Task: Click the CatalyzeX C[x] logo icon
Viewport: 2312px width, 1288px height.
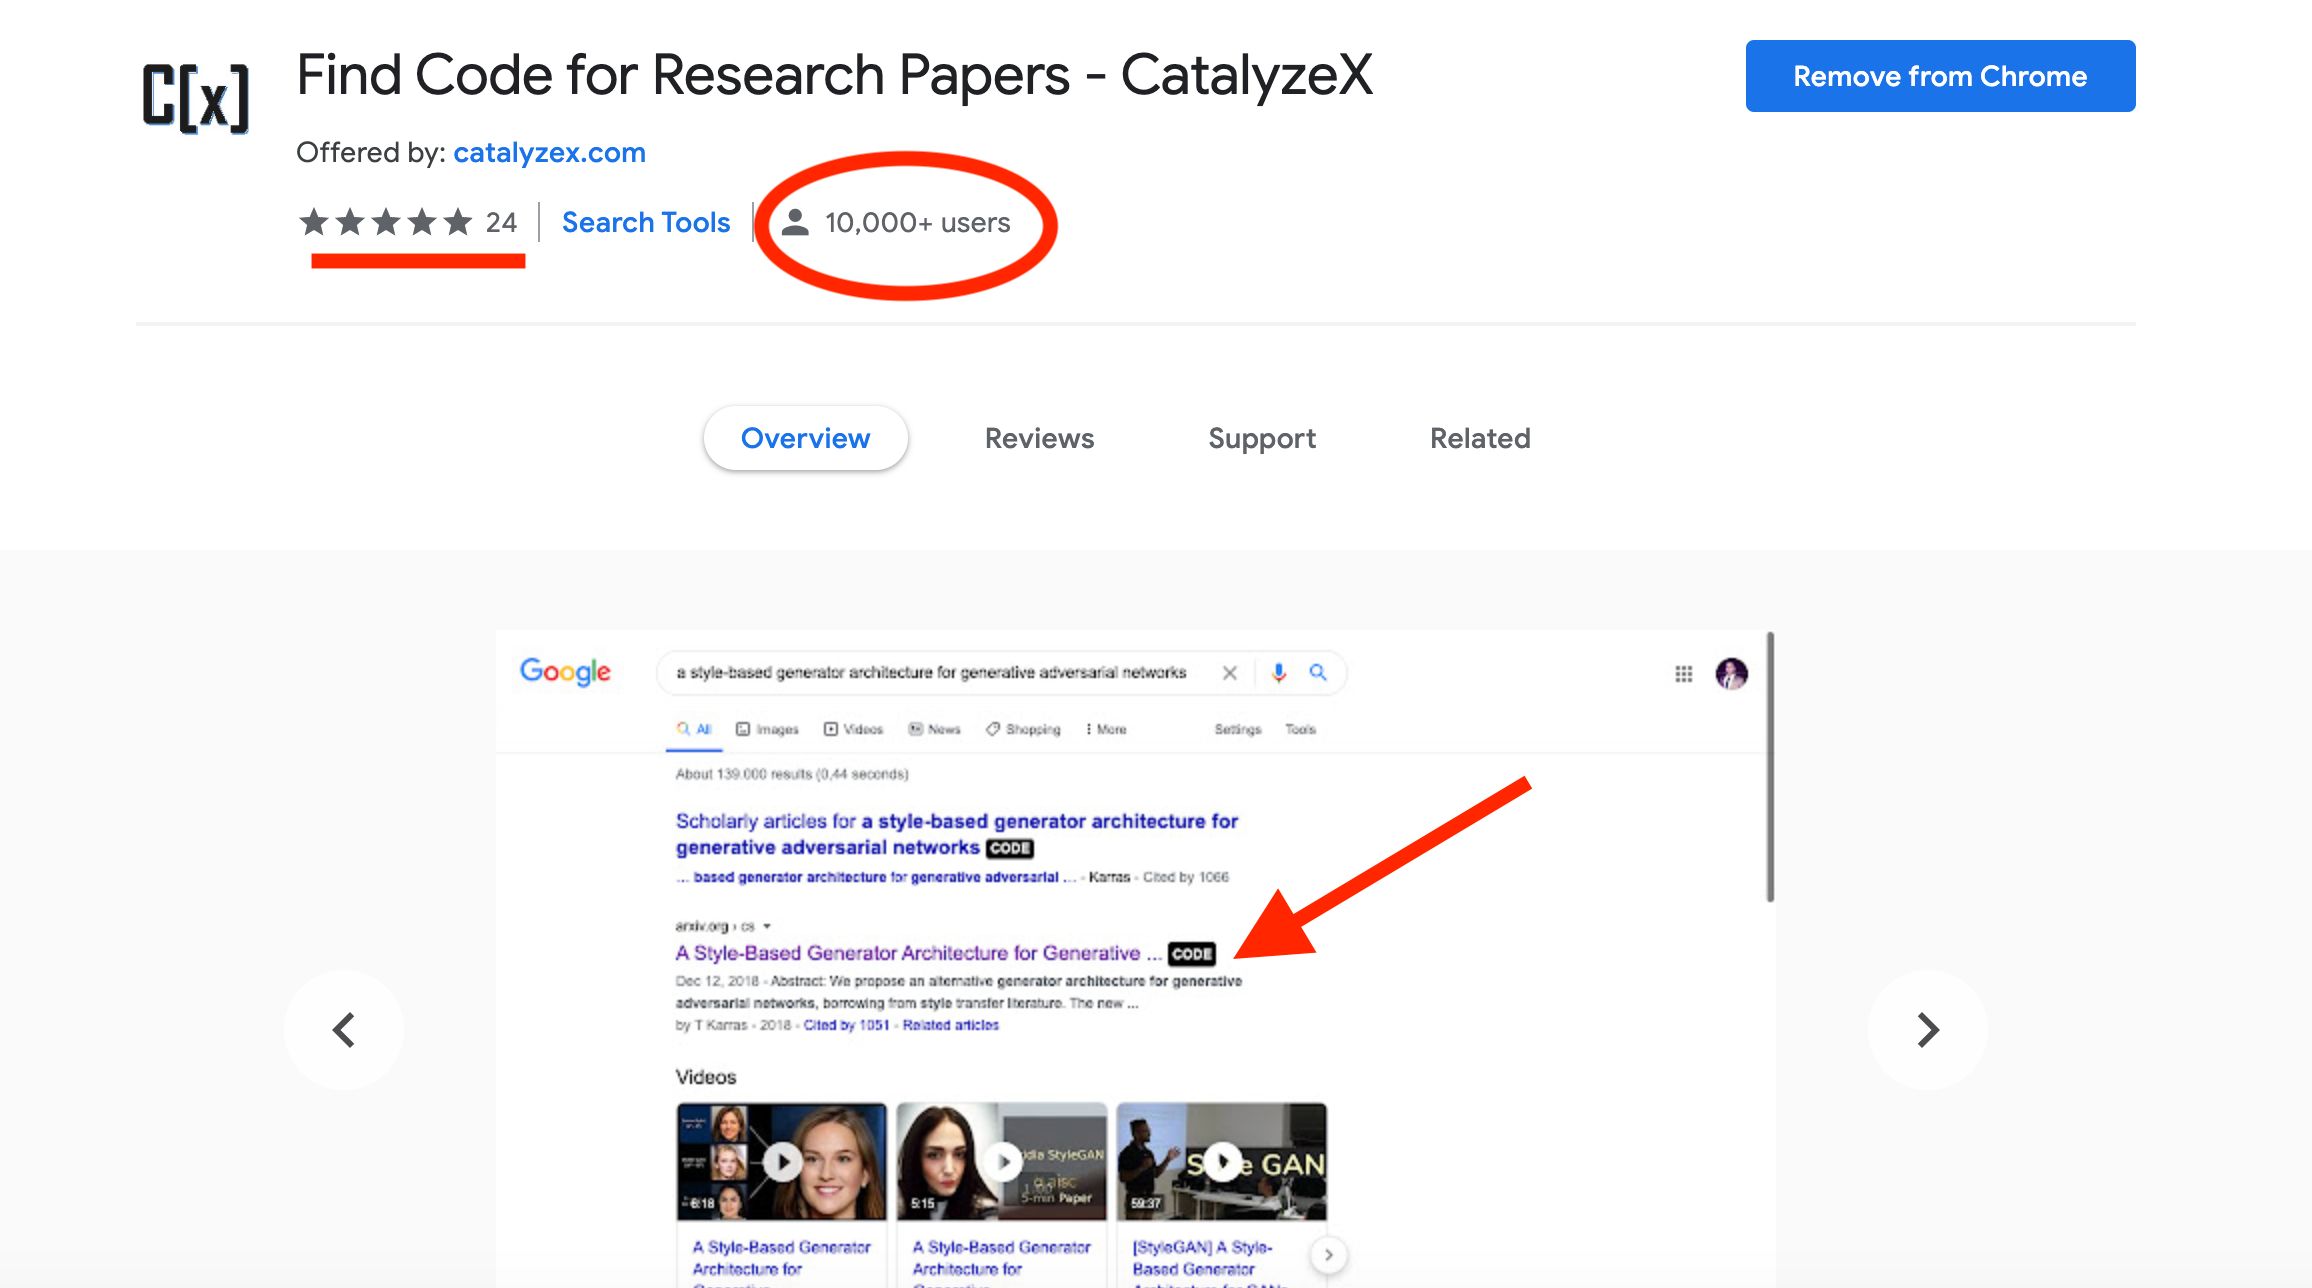Action: 195,97
